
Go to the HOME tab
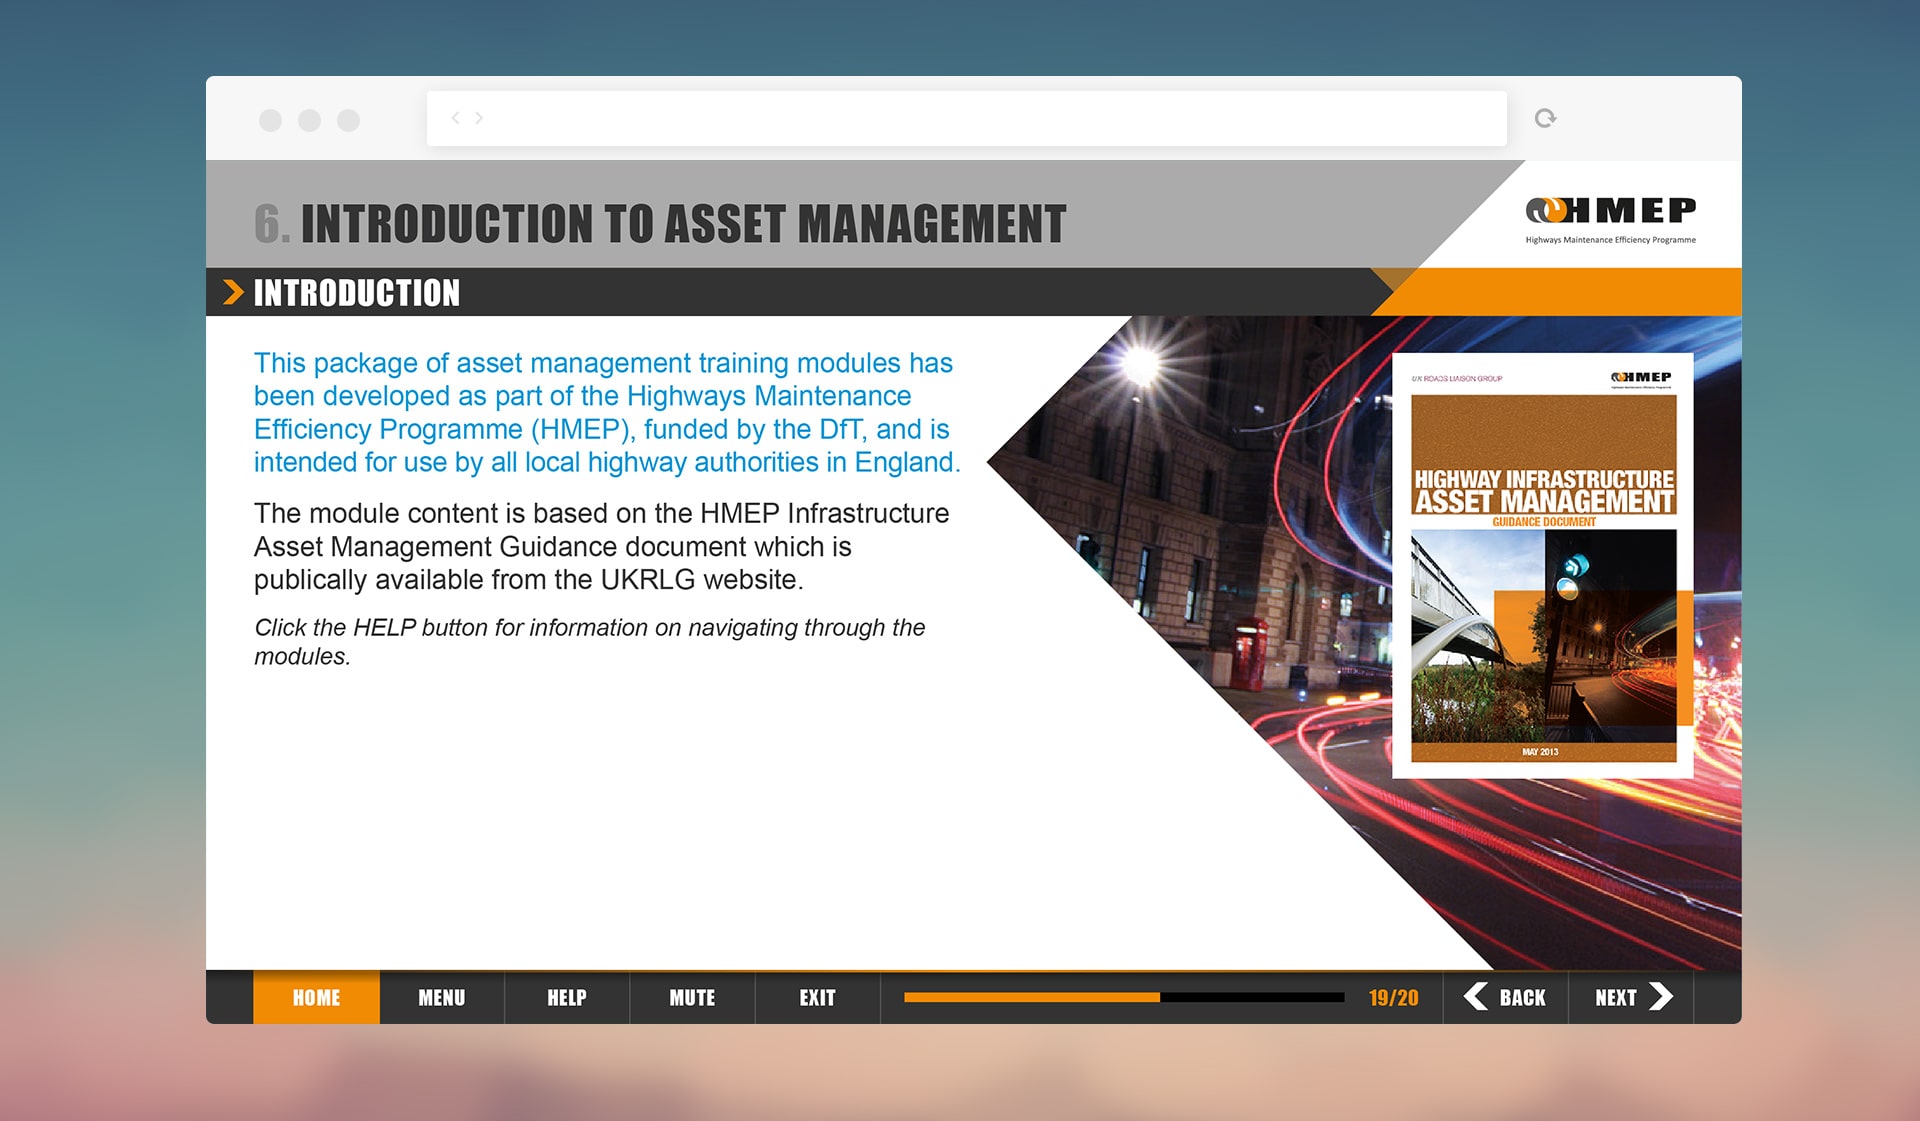(316, 998)
